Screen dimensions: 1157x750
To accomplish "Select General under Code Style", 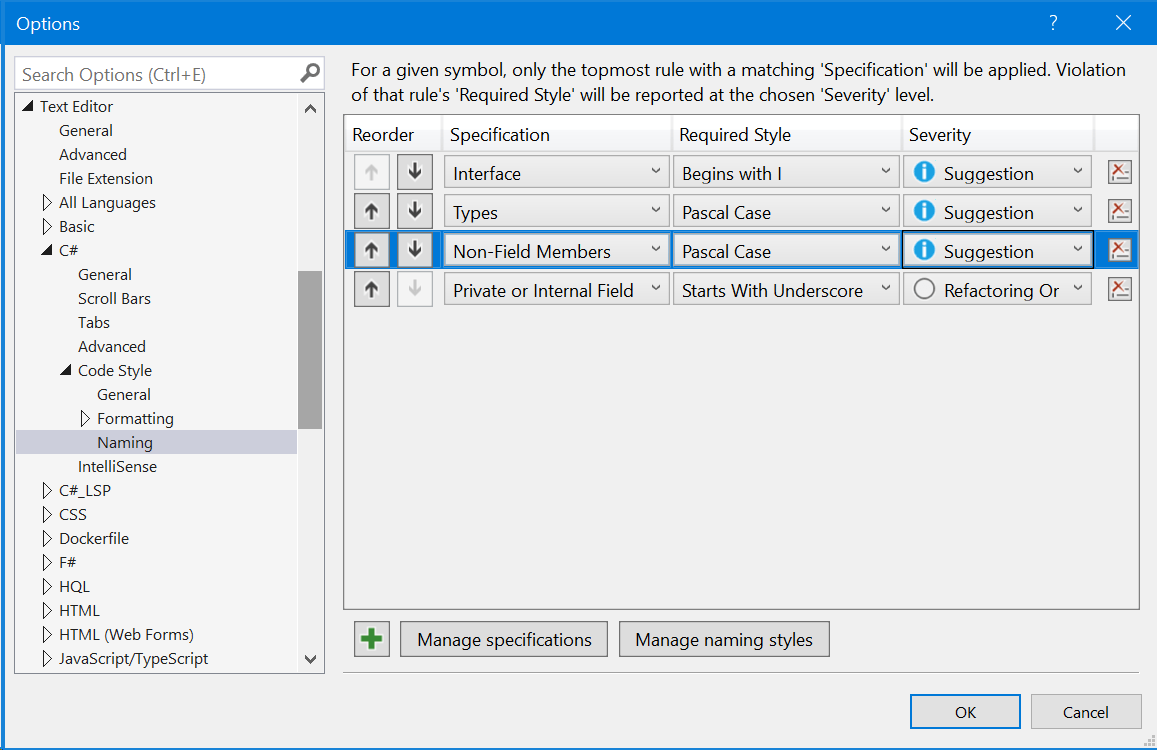I will pyautogui.click(x=124, y=394).
